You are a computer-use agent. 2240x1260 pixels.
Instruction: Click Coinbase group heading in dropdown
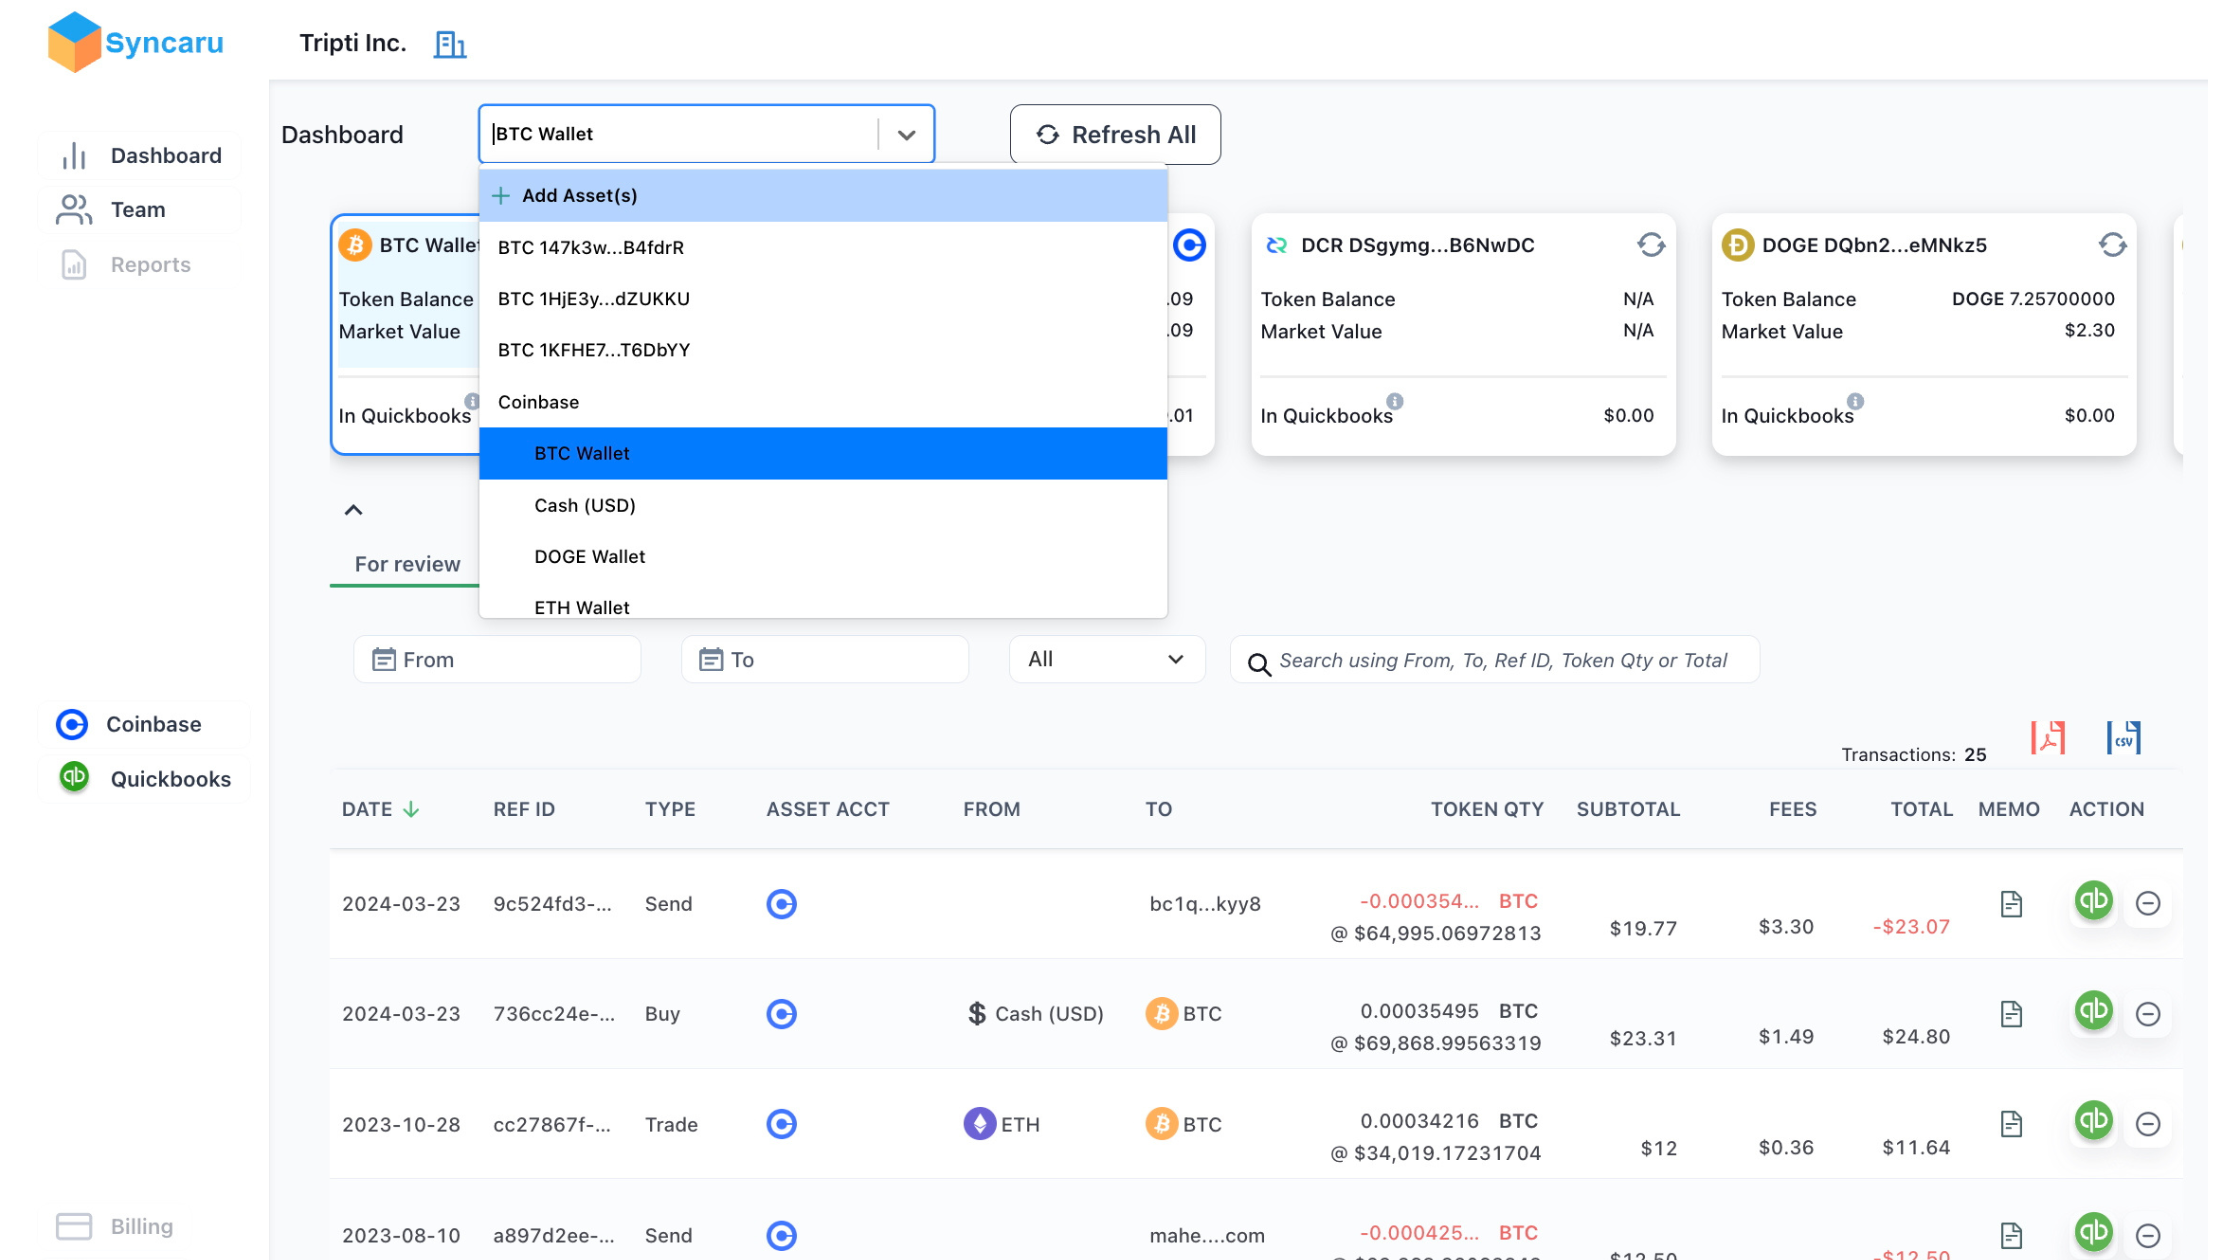[823, 402]
